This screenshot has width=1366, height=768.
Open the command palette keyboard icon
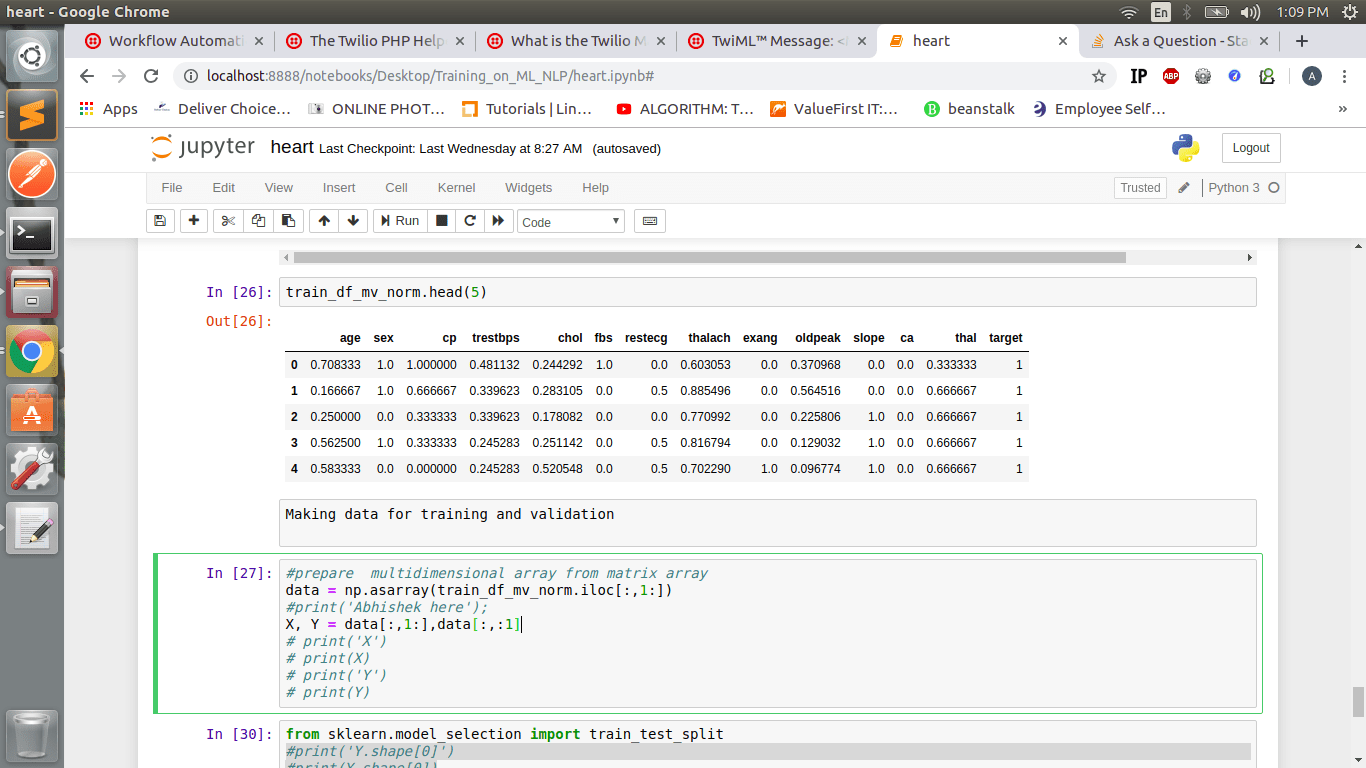click(x=649, y=221)
